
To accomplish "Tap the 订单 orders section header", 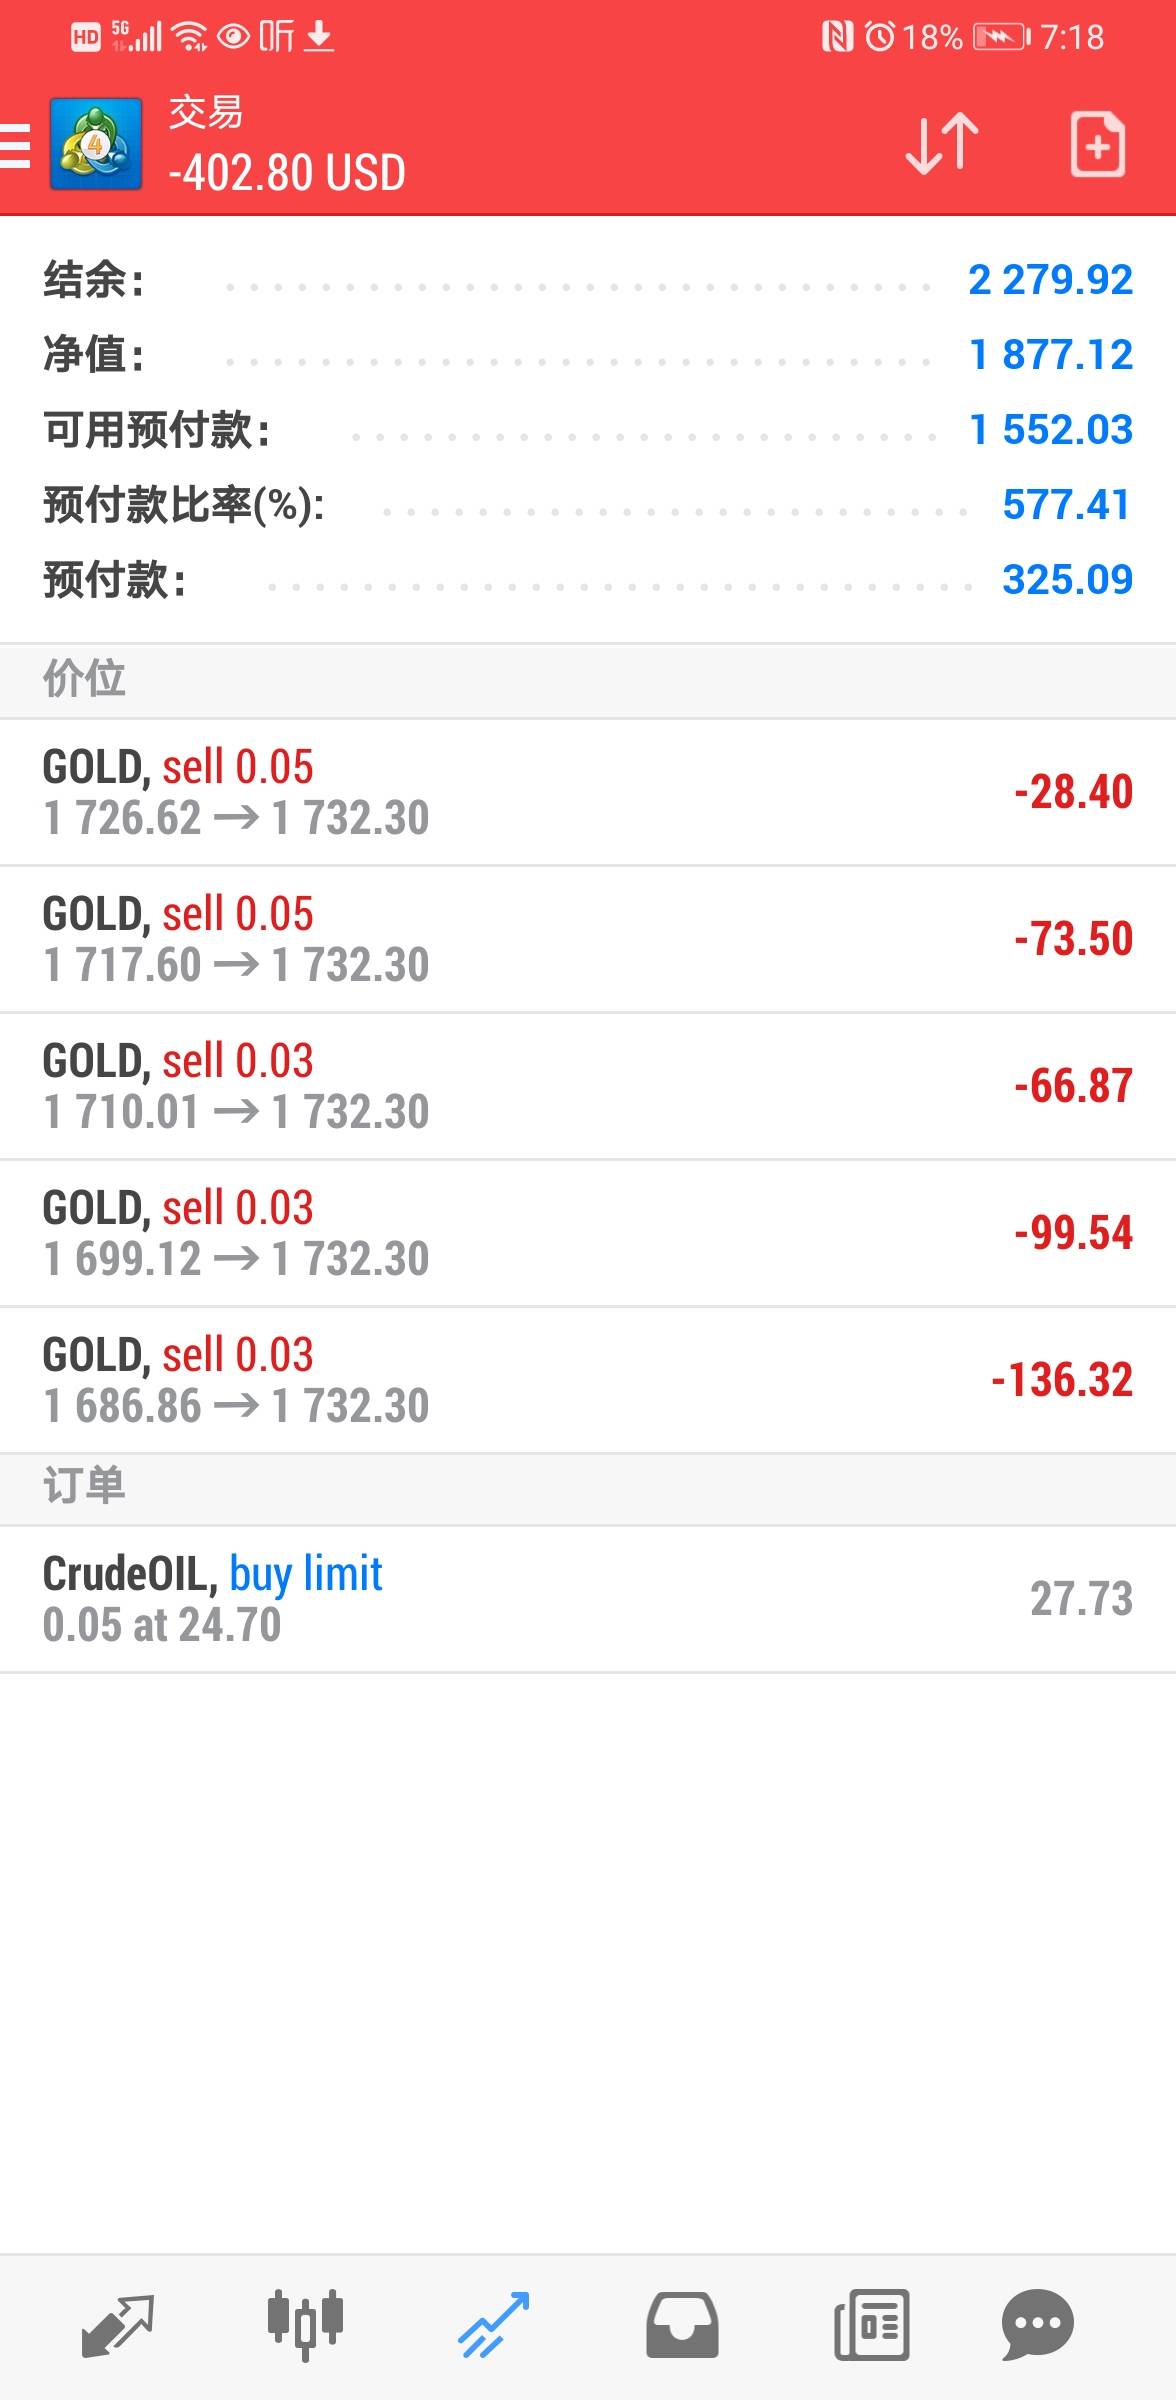I will (x=84, y=1486).
